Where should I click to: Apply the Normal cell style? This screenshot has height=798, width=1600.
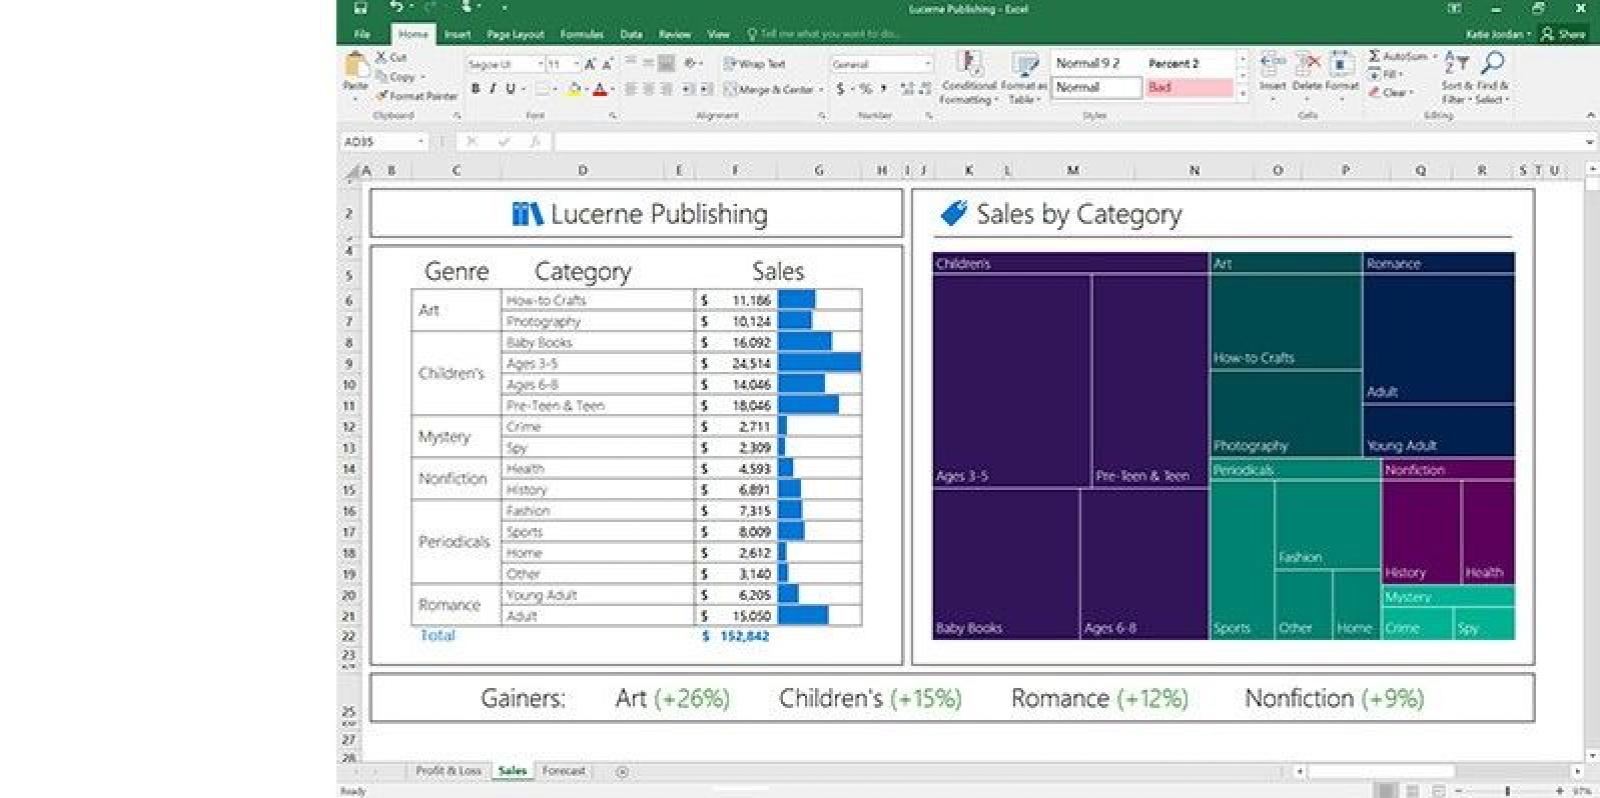coord(1096,88)
